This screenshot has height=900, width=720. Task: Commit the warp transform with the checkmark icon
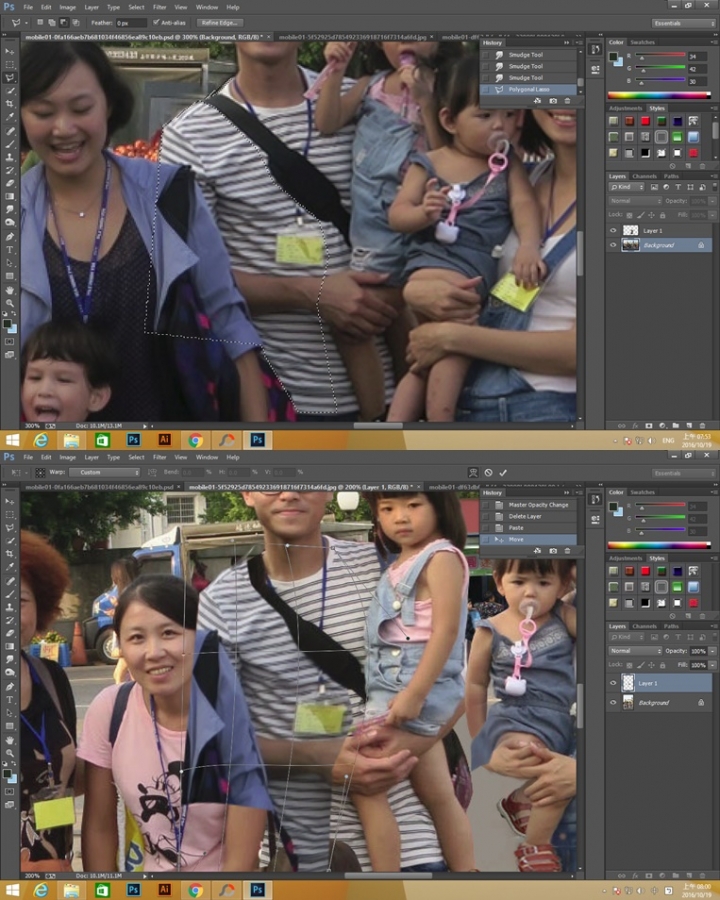[503, 472]
